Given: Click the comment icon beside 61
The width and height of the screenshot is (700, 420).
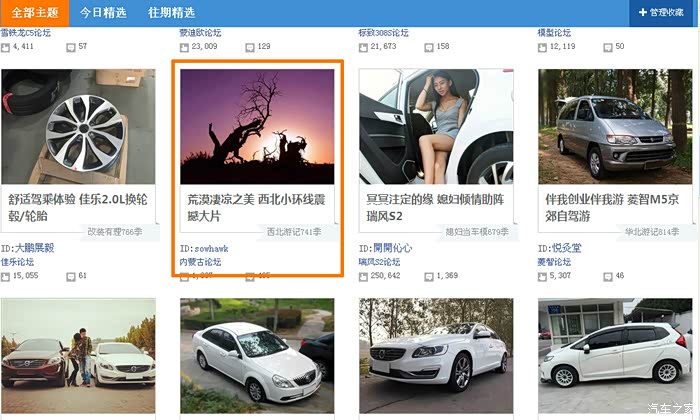Looking at the screenshot, I should [x=71, y=277].
